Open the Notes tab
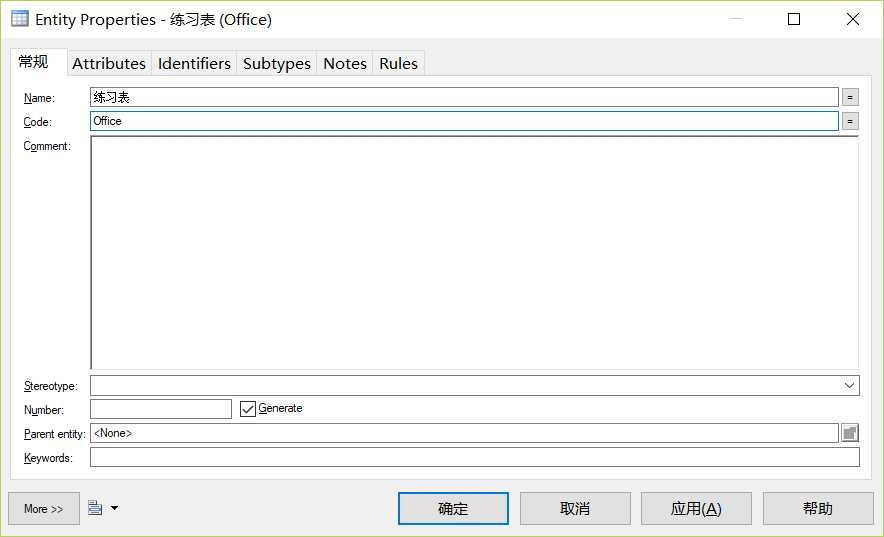The image size is (884, 537). click(x=344, y=63)
